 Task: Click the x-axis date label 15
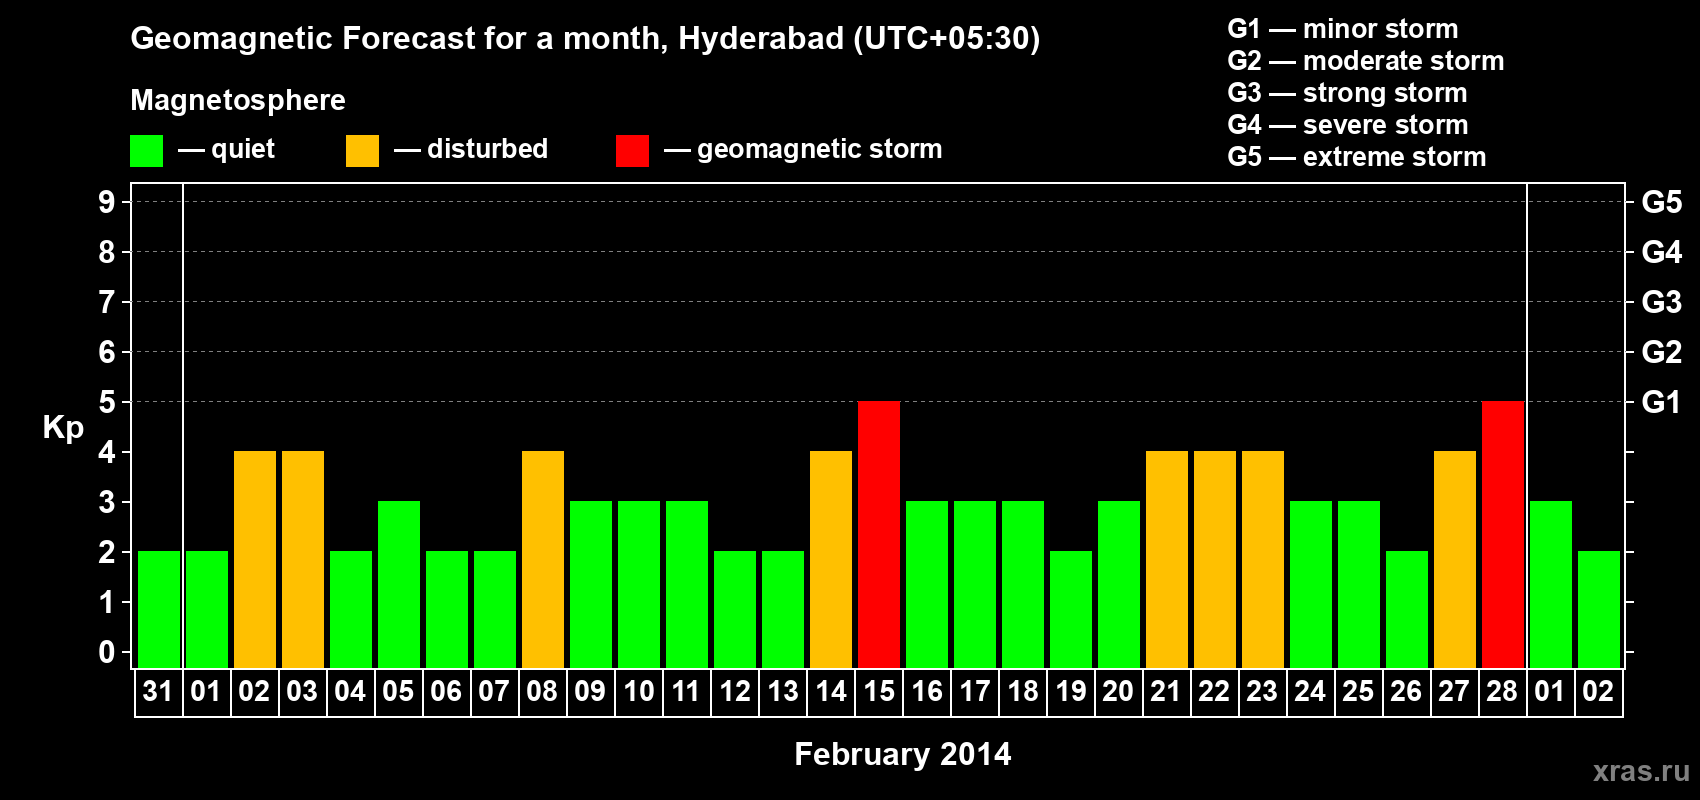(879, 692)
